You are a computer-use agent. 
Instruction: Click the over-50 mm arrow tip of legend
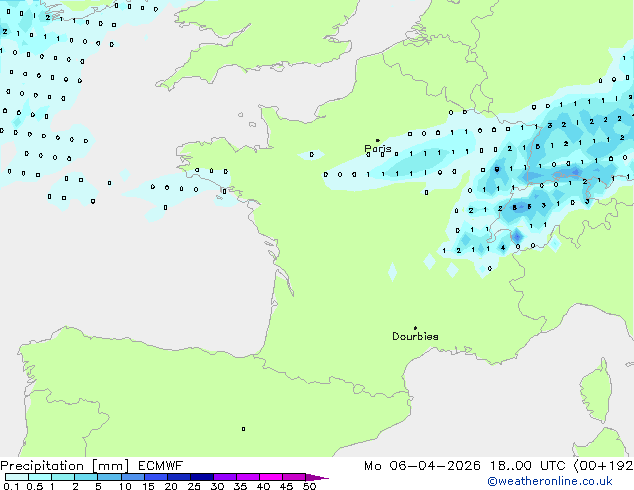point(317,477)
